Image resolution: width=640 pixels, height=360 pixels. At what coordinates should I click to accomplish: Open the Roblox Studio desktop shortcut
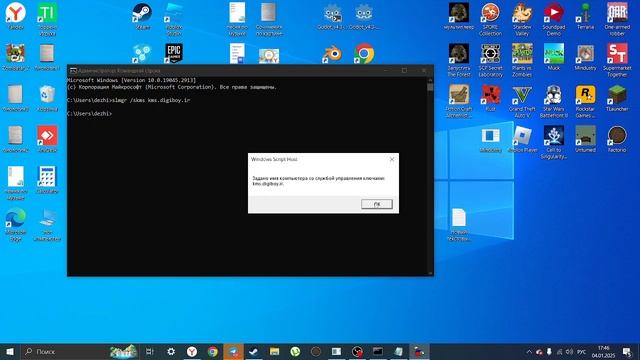pyautogui.click(x=174, y=19)
